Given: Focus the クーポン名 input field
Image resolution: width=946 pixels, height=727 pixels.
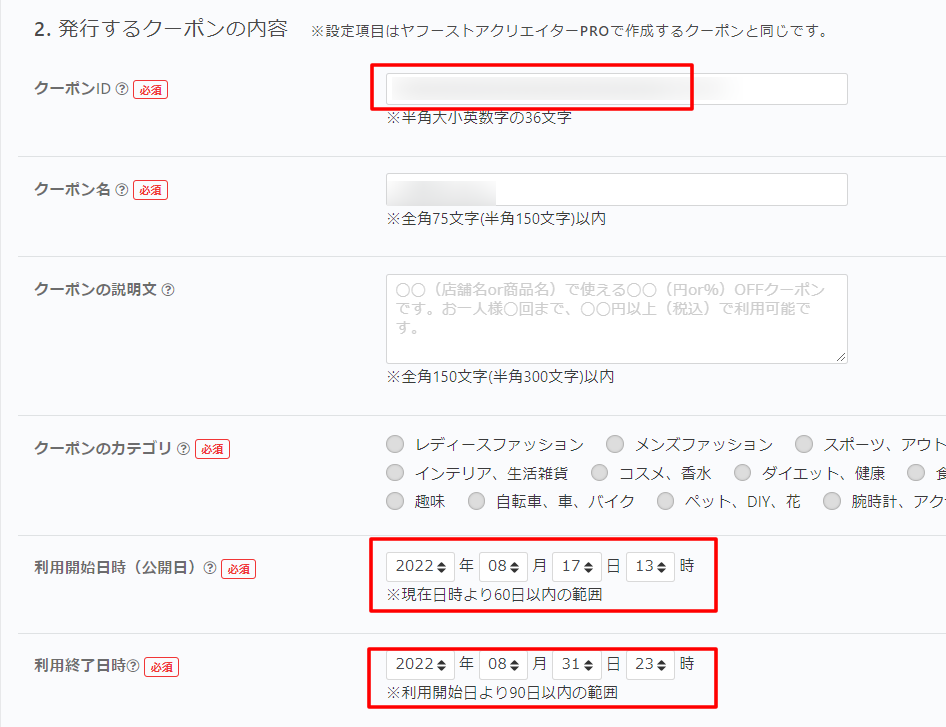Looking at the screenshot, I should (x=616, y=189).
